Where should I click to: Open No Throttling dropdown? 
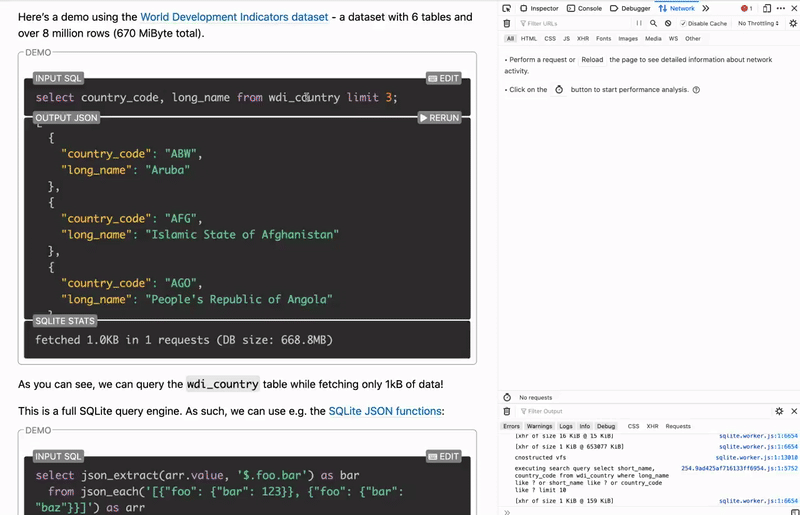[758, 23]
